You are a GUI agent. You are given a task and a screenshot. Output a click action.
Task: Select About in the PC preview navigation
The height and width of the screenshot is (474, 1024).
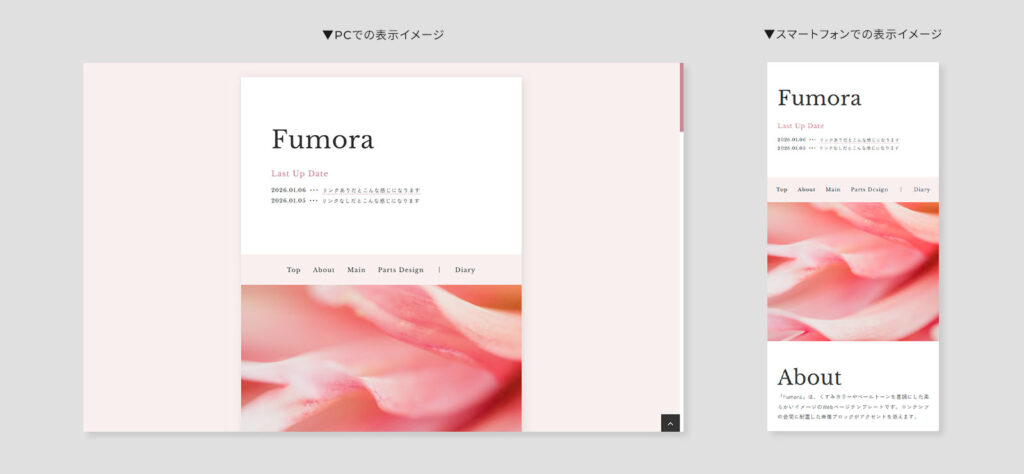[323, 270]
